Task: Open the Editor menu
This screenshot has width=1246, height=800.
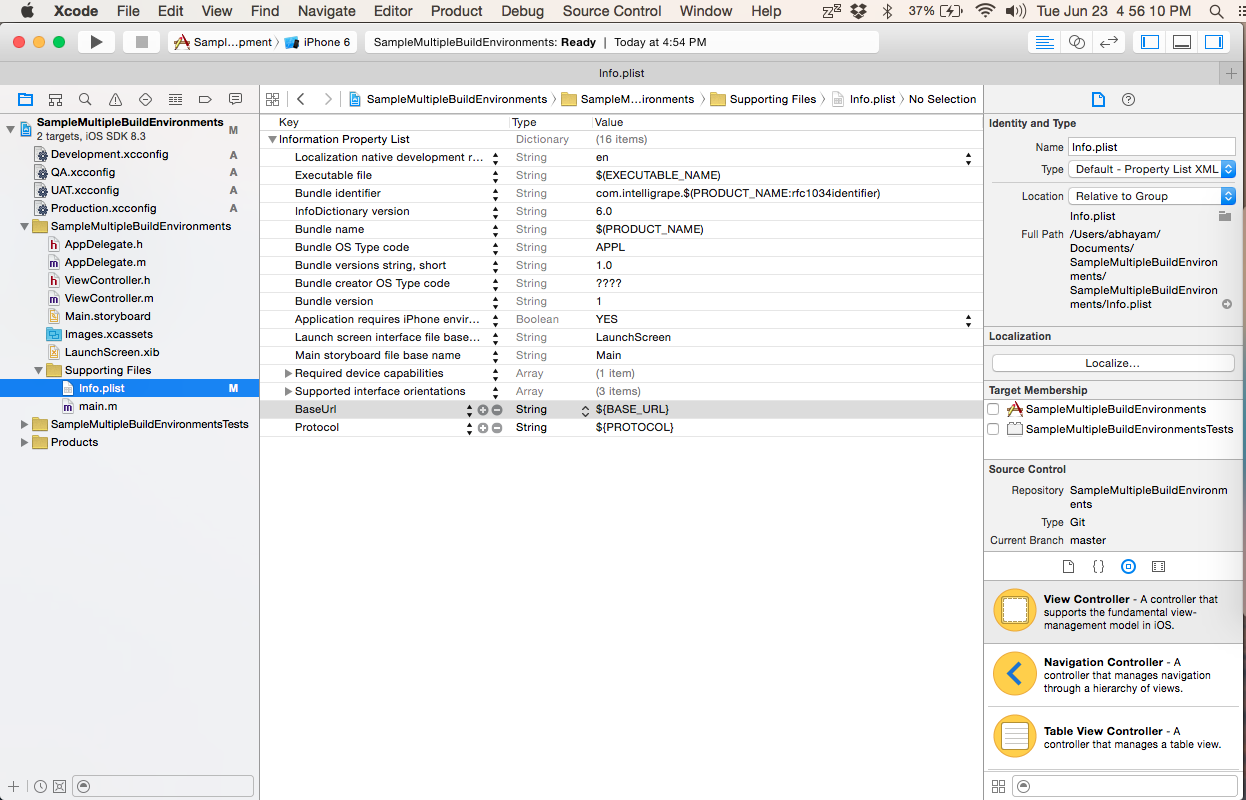Action: tap(393, 11)
